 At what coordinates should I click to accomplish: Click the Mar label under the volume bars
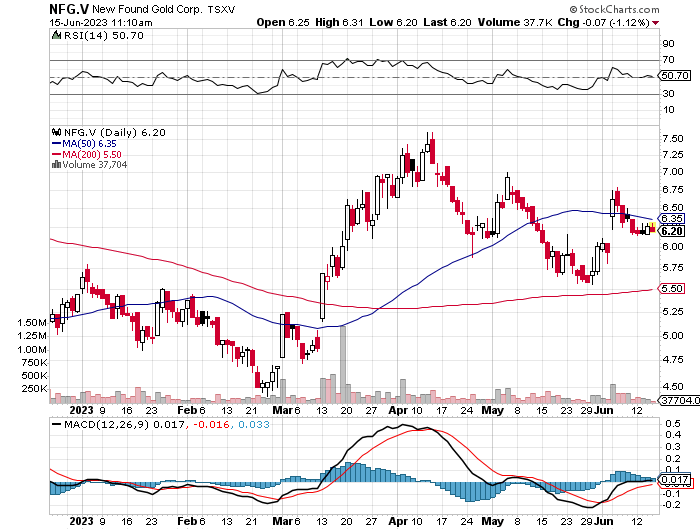pyautogui.click(x=282, y=410)
